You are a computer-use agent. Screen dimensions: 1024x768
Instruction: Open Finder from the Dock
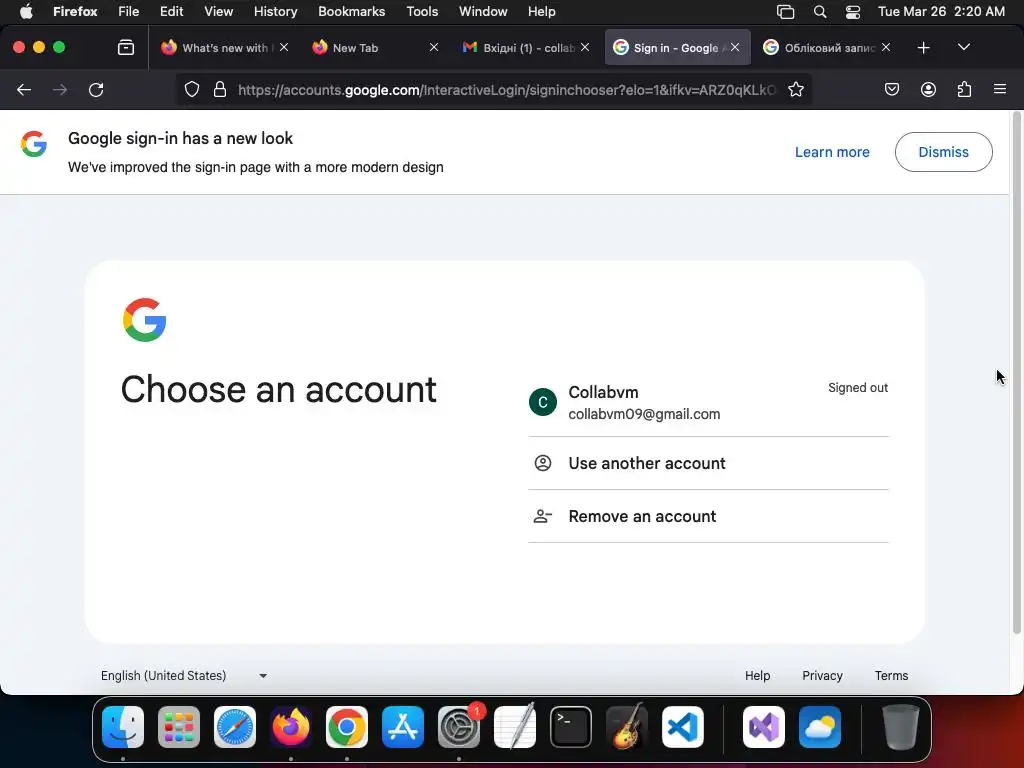coord(123,727)
